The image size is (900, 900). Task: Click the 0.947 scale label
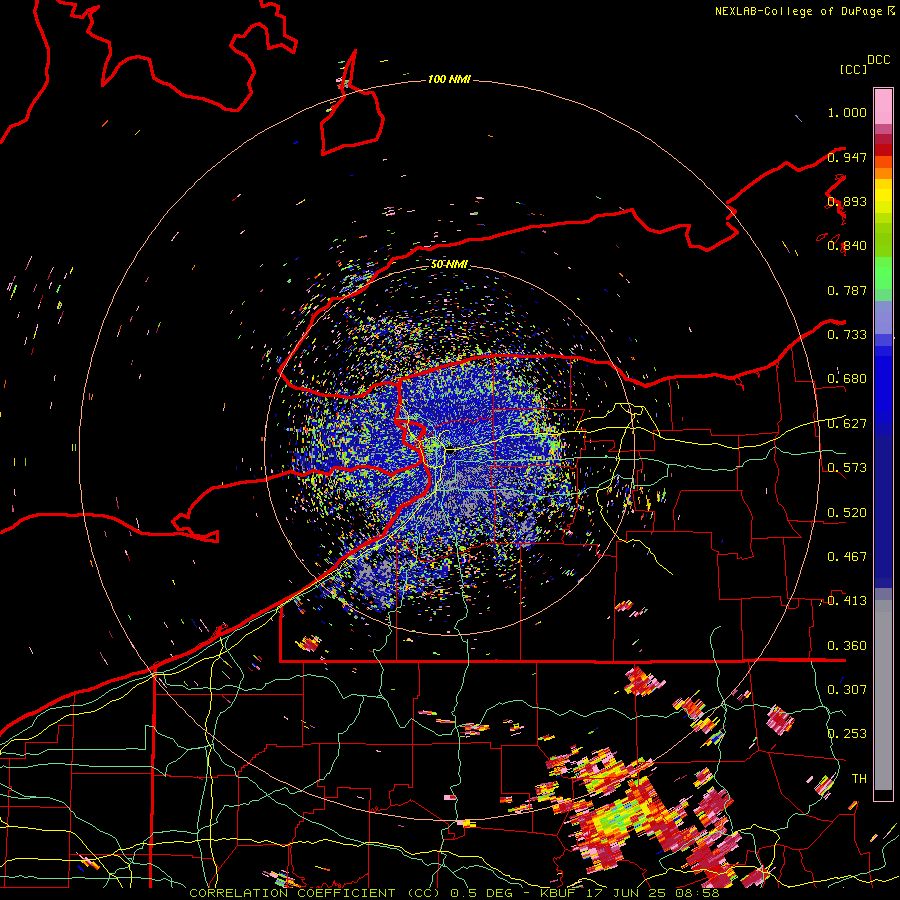point(847,157)
